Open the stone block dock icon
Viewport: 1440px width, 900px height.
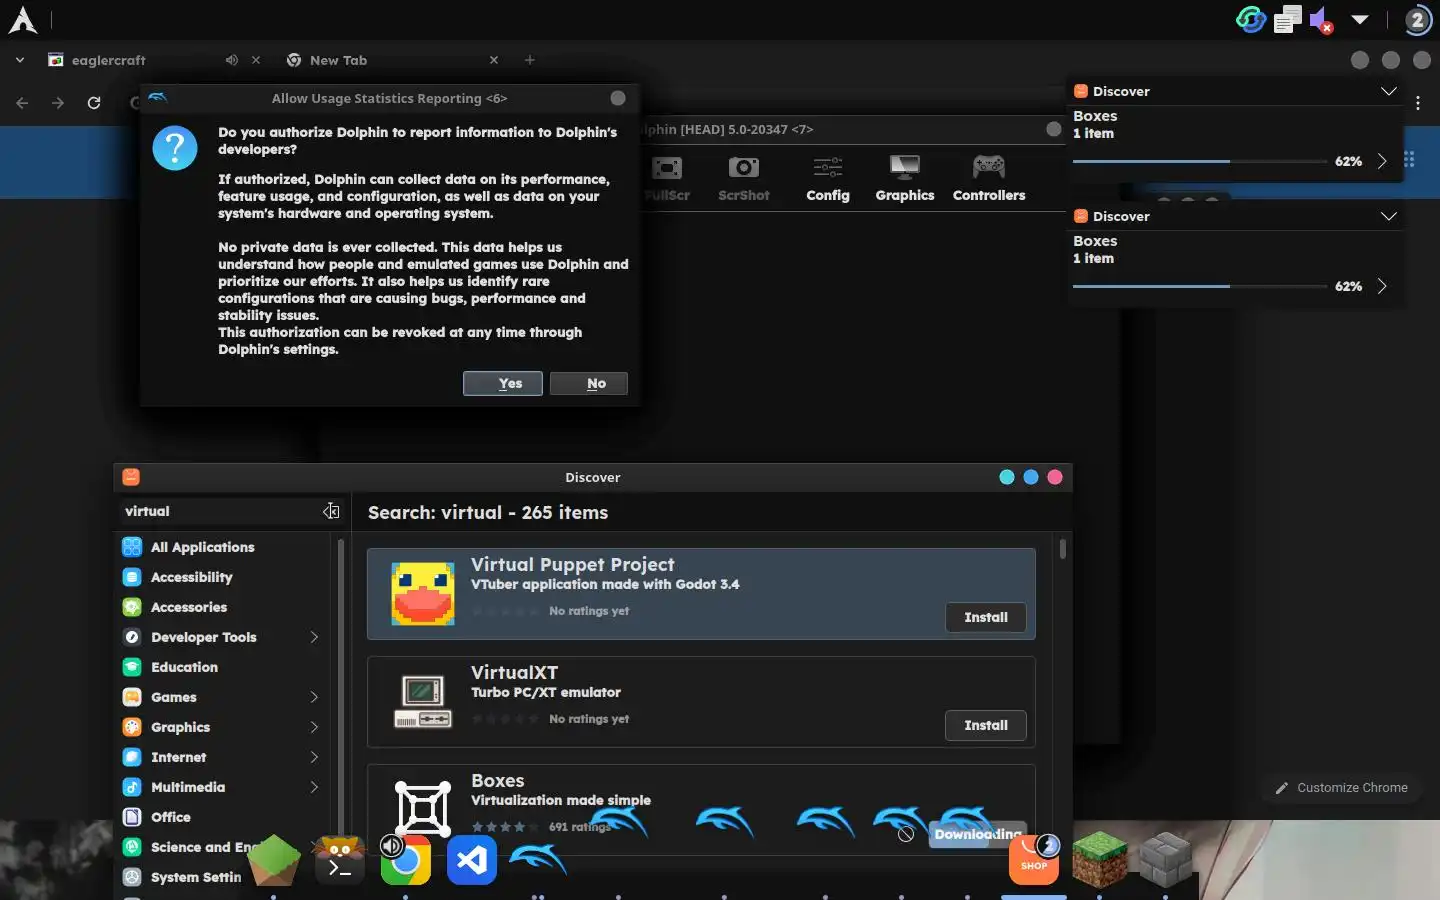(x=1166, y=860)
